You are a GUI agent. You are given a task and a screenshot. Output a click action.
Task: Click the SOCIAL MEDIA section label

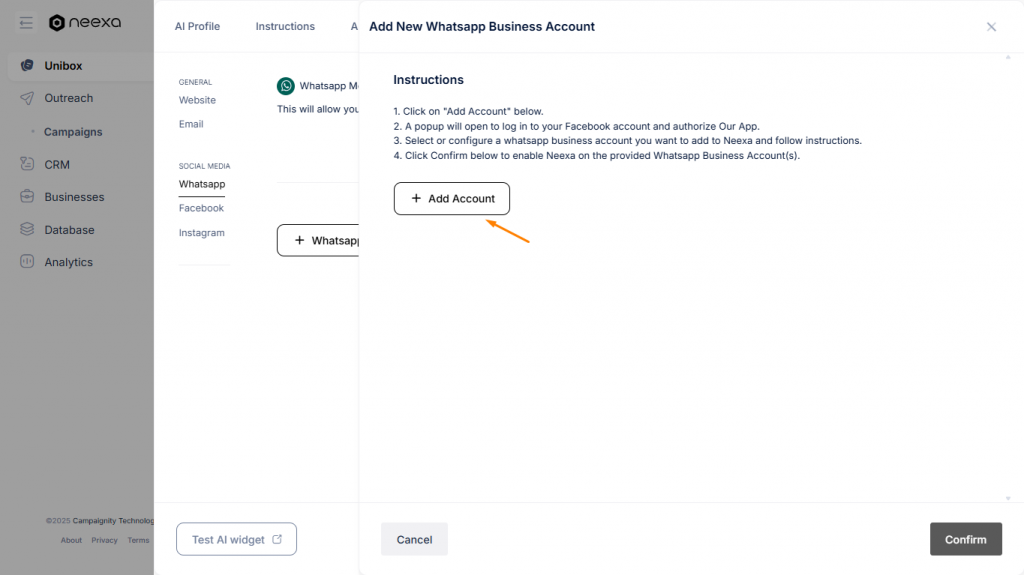tap(204, 166)
